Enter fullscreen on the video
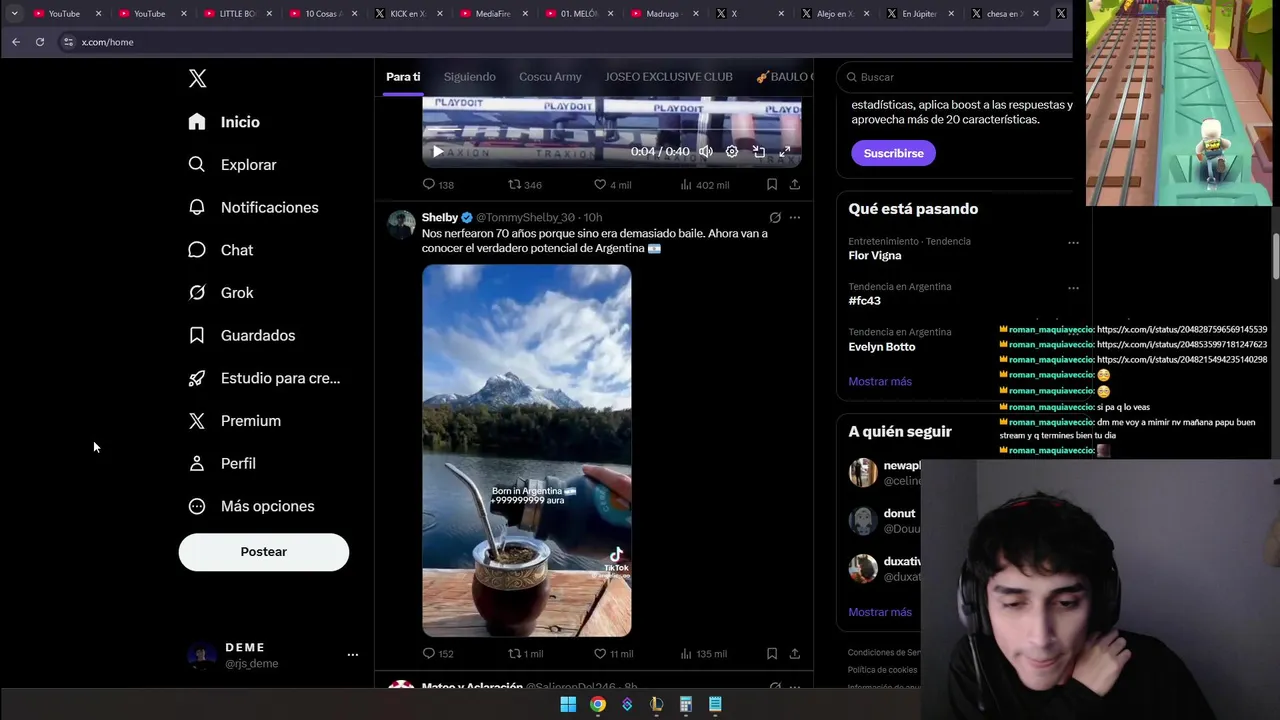Viewport: 1280px width, 720px height. coord(785,152)
